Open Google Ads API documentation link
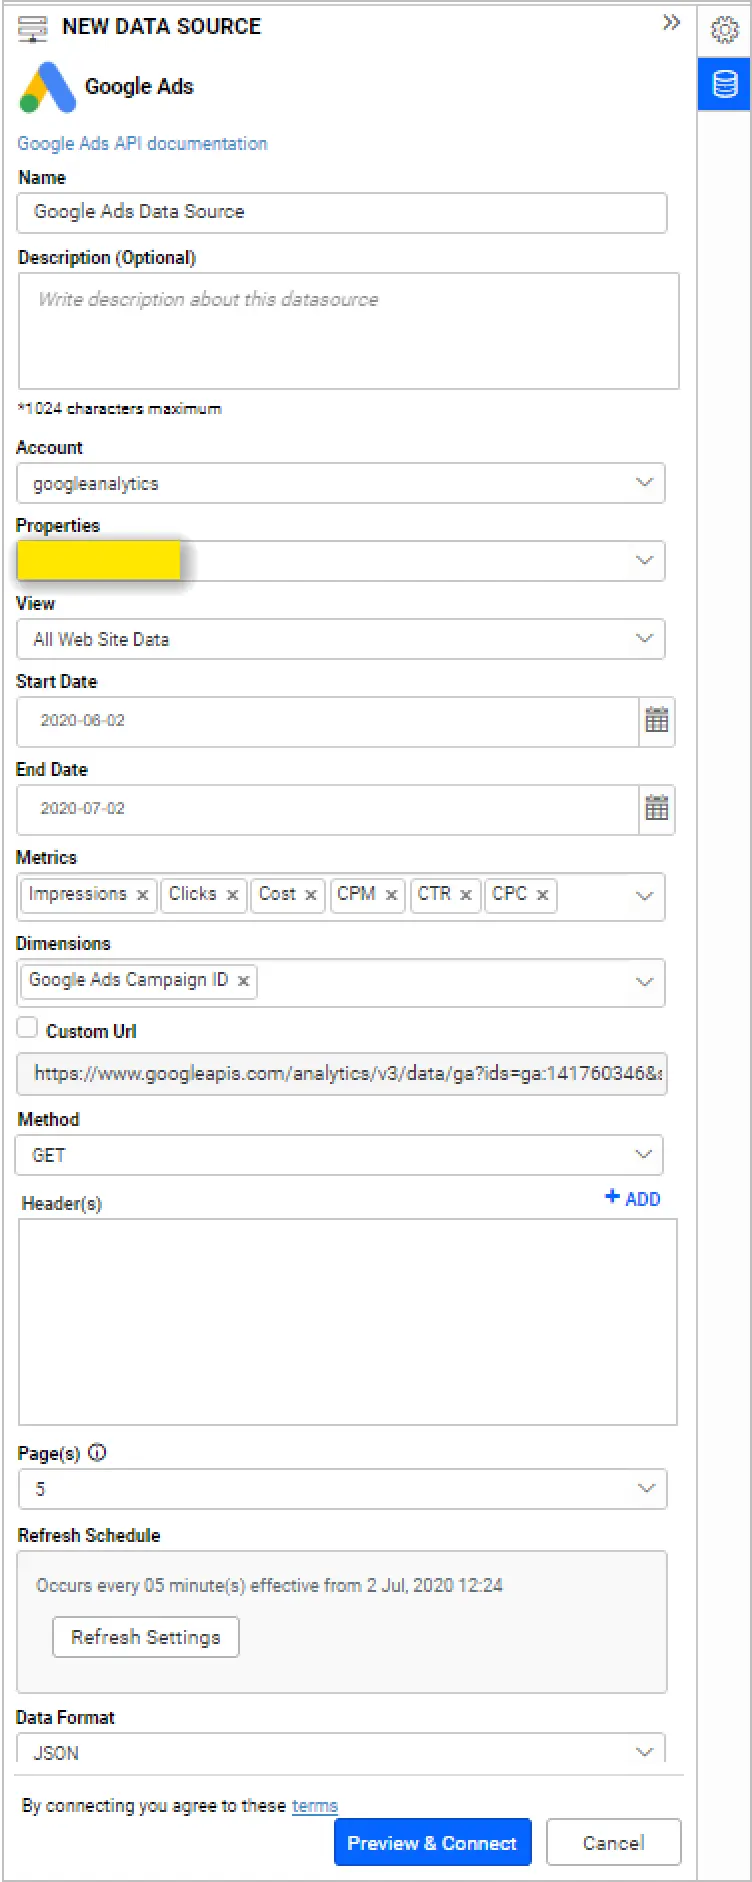Screen dimensions: 752x1882 click(x=142, y=143)
